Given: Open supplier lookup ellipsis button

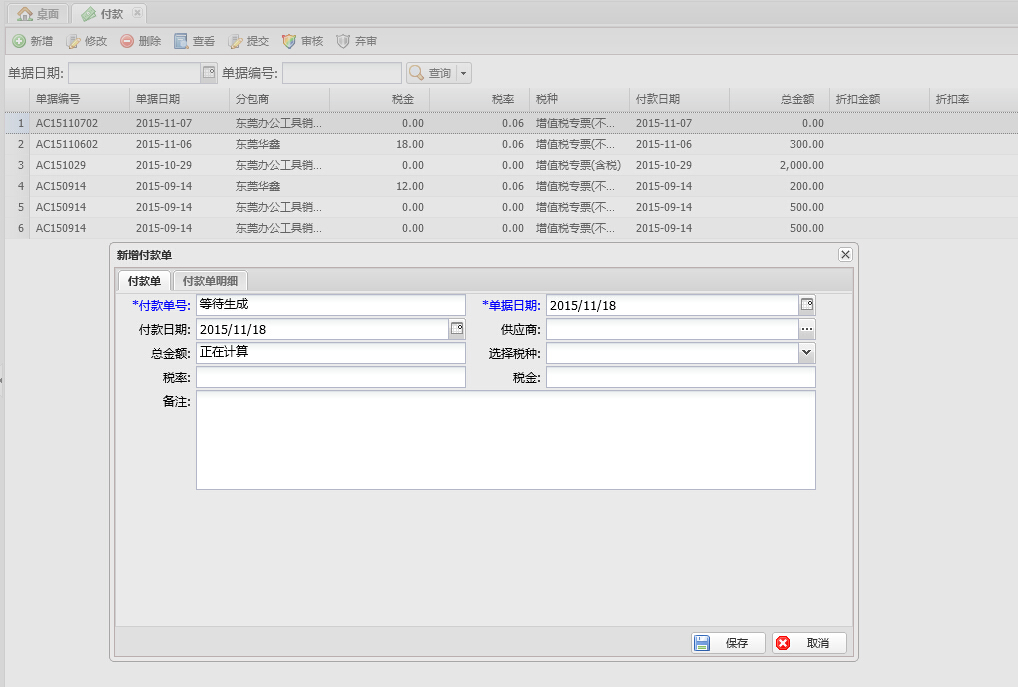Looking at the screenshot, I should pos(807,329).
